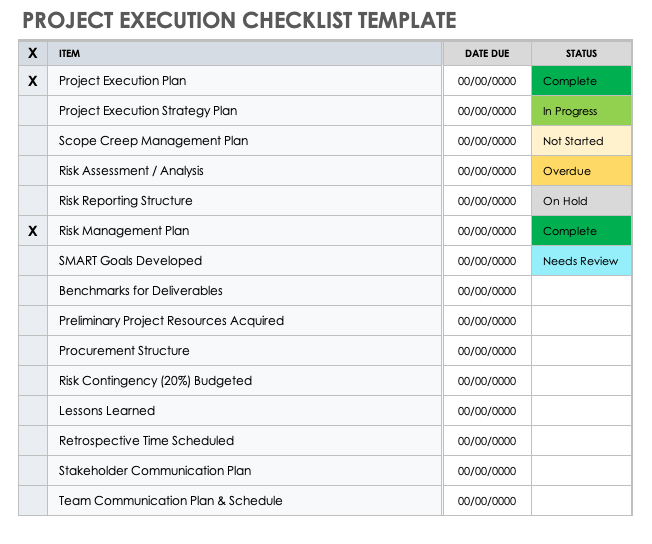Screen dimensions: 652x544
Task: Click the orange Overdue status cell
Action: click(x=581, y=171)
